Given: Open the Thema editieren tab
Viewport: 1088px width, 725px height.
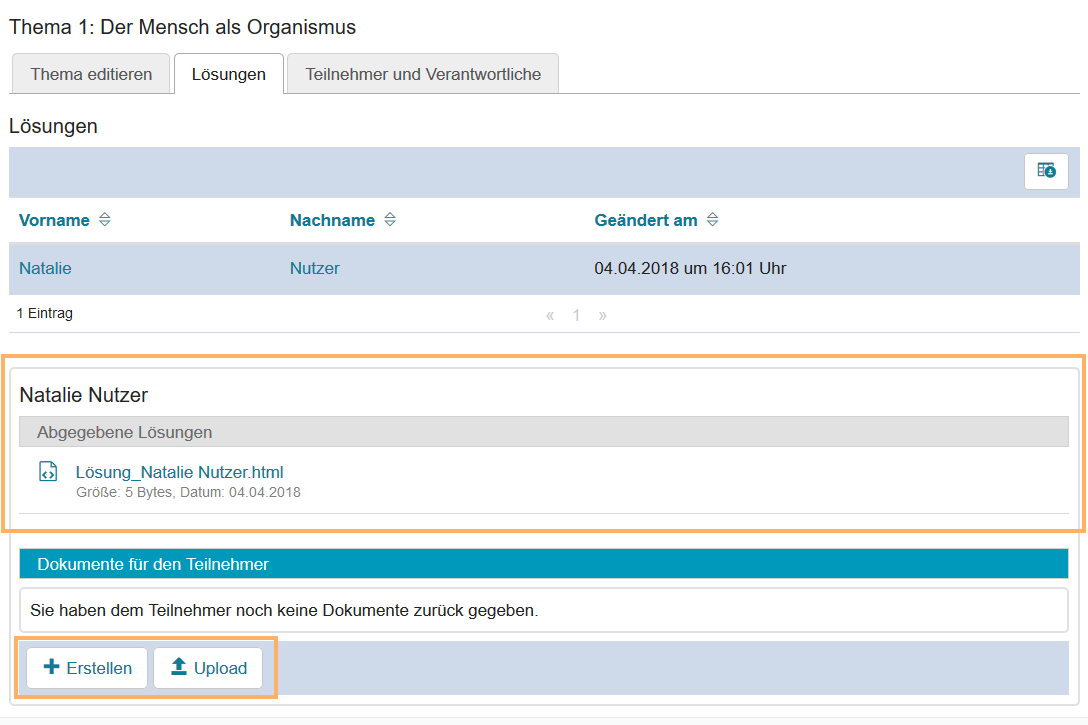Looking at the screenshot, I should (x=91, y=74).
